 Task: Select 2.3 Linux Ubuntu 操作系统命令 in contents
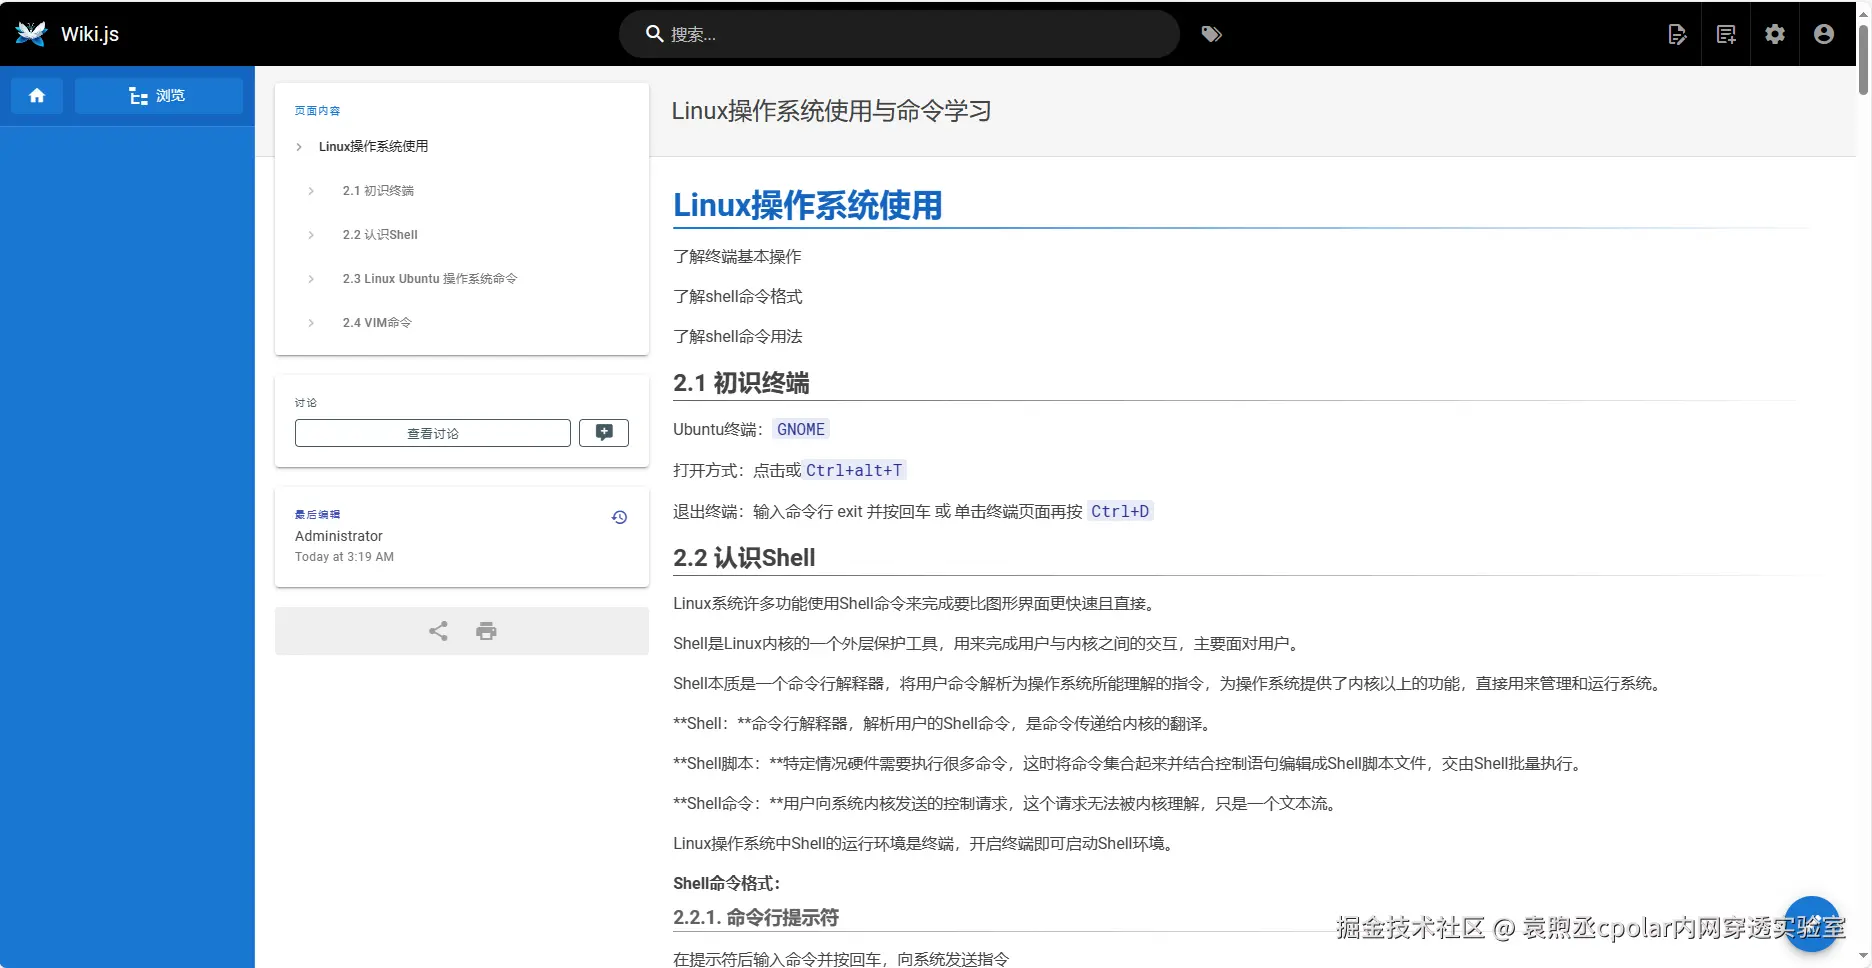[430, 278]
